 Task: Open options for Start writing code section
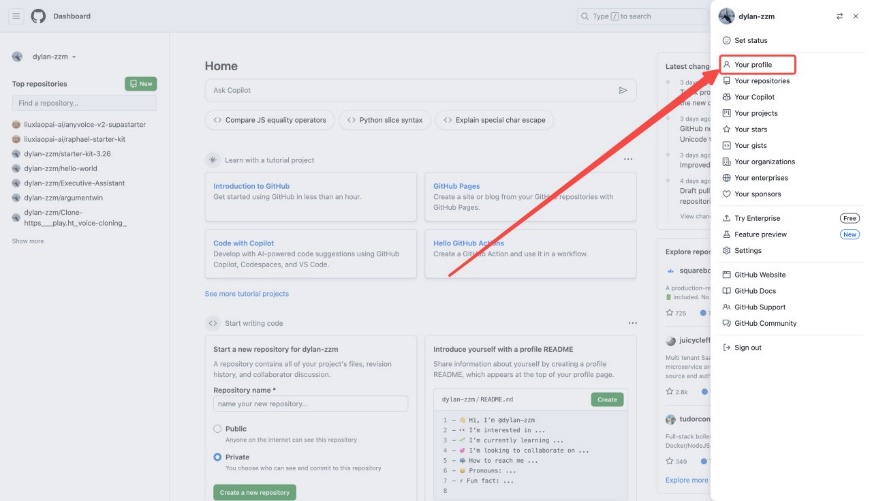click(x=632, y=323)
